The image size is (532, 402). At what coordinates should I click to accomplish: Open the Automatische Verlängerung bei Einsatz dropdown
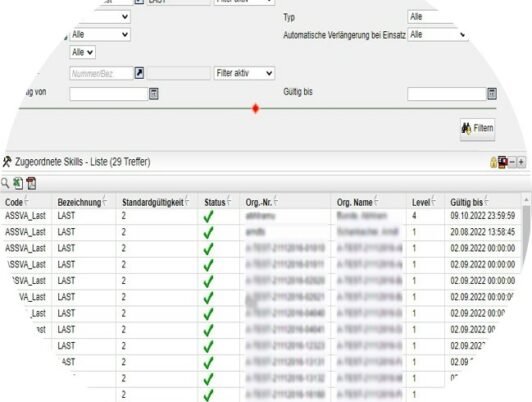click(x=438, y=35)
